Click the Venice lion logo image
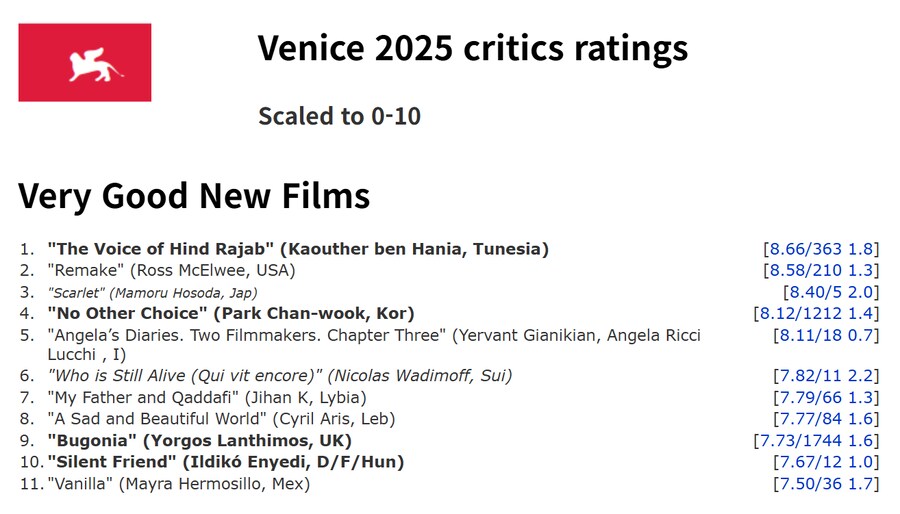This screenshot has width=900, height=514. click(85, 63)
